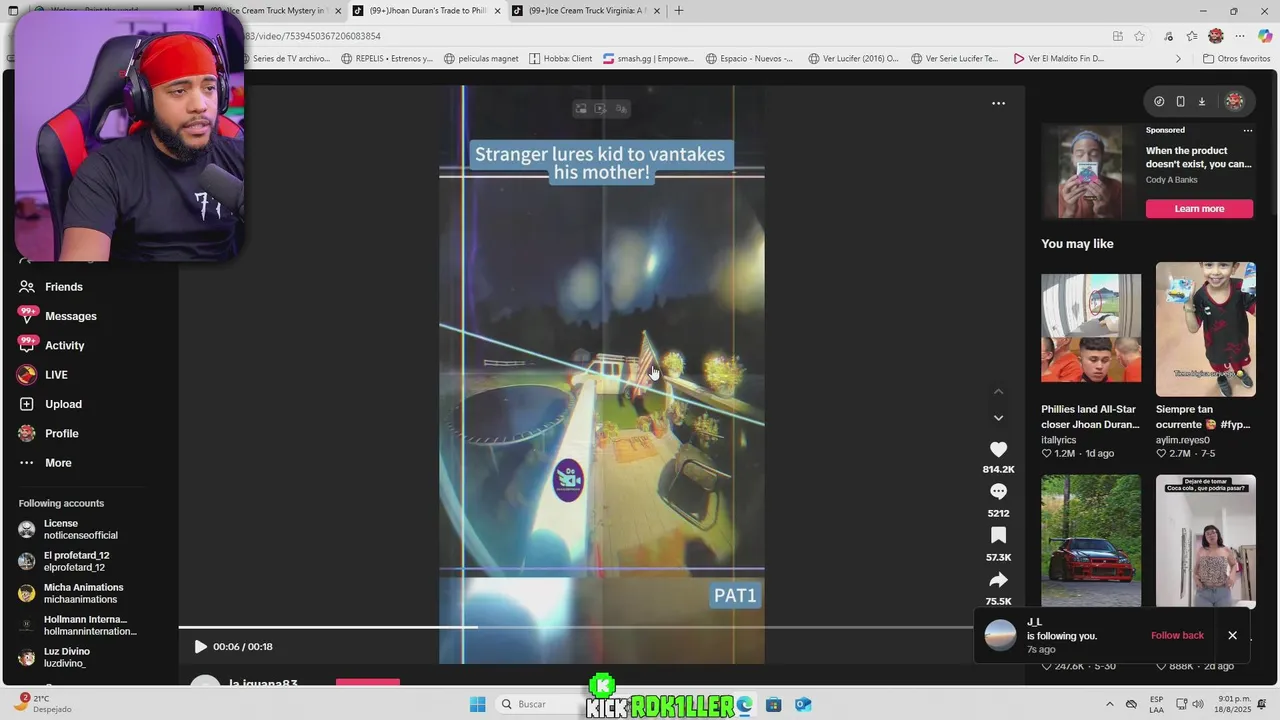Expand the More sidebar menu

(x=58, y=463)
